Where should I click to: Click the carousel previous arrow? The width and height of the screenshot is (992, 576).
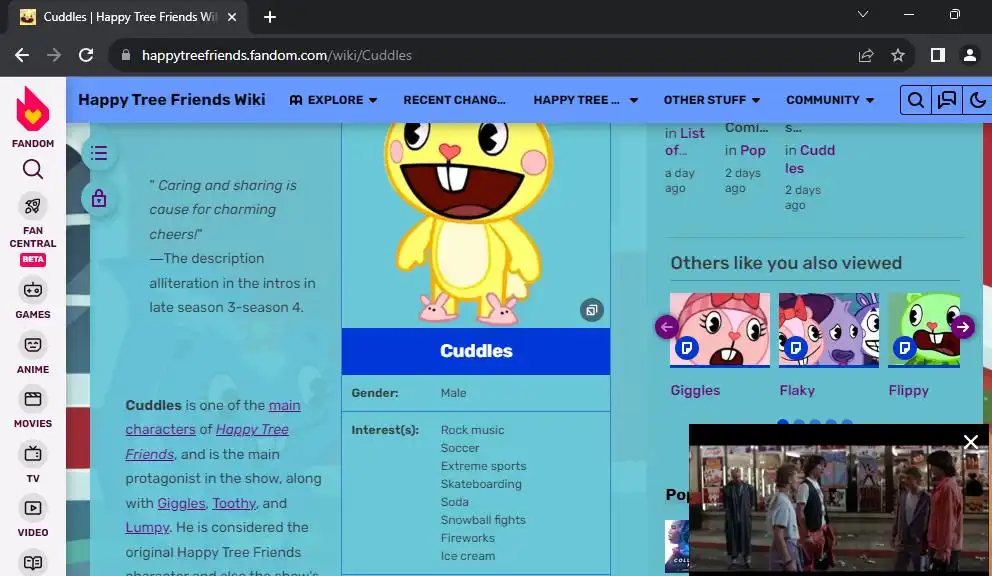pos(667,327)
